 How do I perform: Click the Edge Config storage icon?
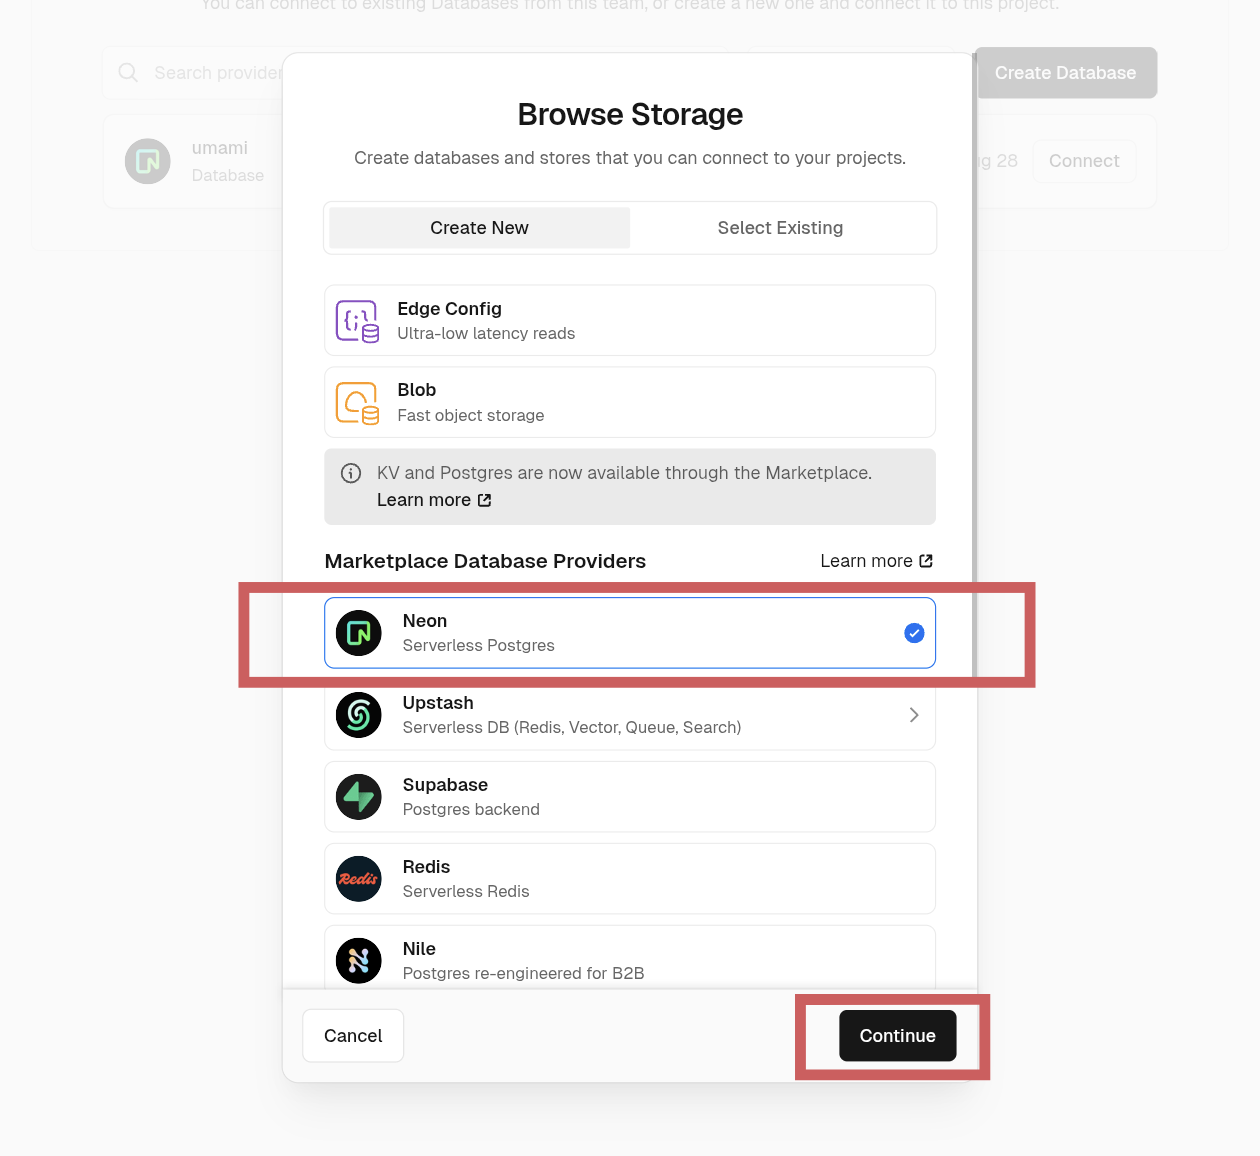coord(357,321)
